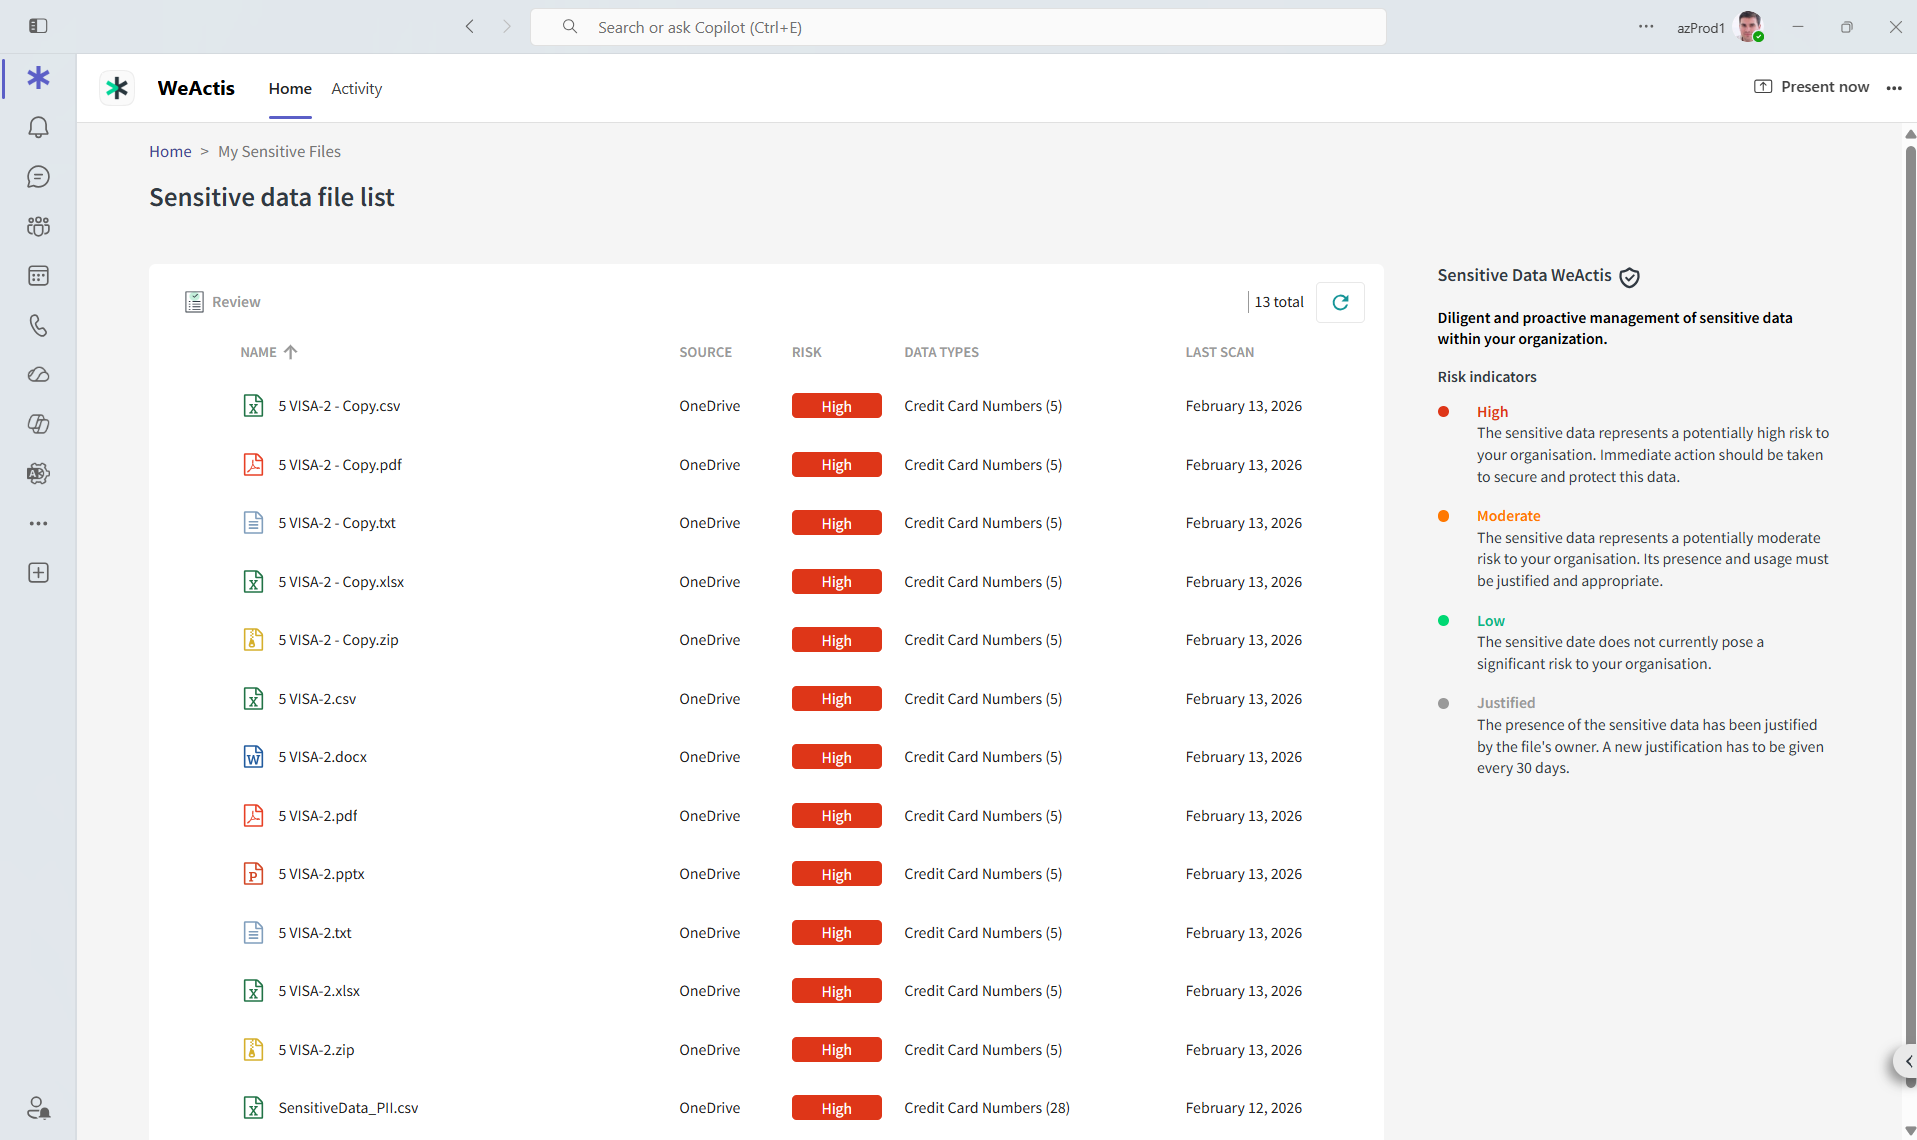Go forward with the right arrow
Image resolution: width=1917 pixels, height=1140 pixels.
[x=506, y=27]
